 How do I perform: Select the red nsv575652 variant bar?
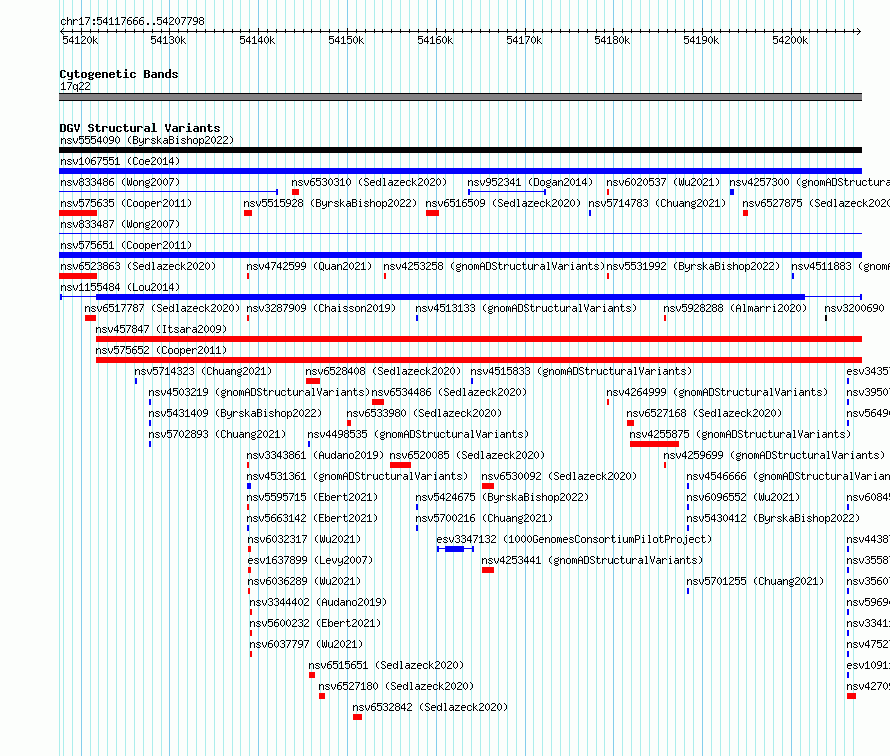point(479,360)
